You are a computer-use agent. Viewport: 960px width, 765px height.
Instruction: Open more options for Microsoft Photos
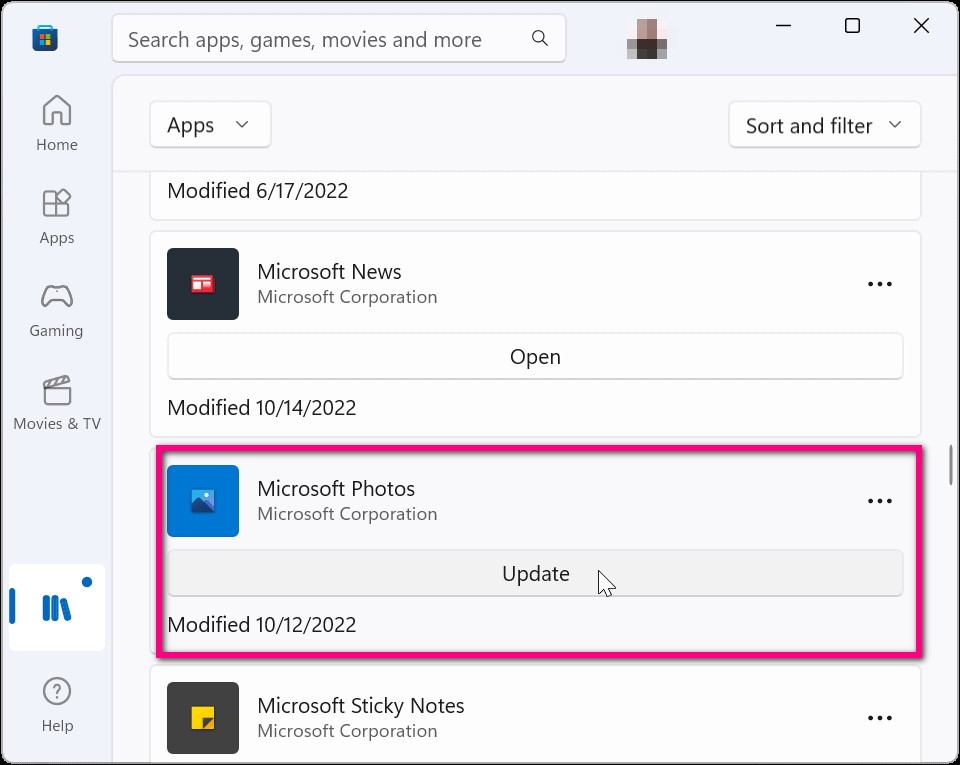[879, 501]
